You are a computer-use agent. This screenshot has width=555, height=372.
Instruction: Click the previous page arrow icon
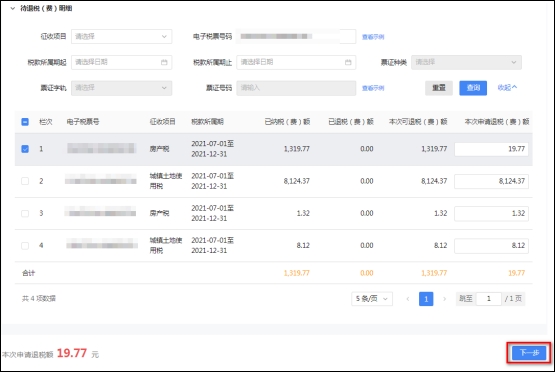click(x=408, y=299)
